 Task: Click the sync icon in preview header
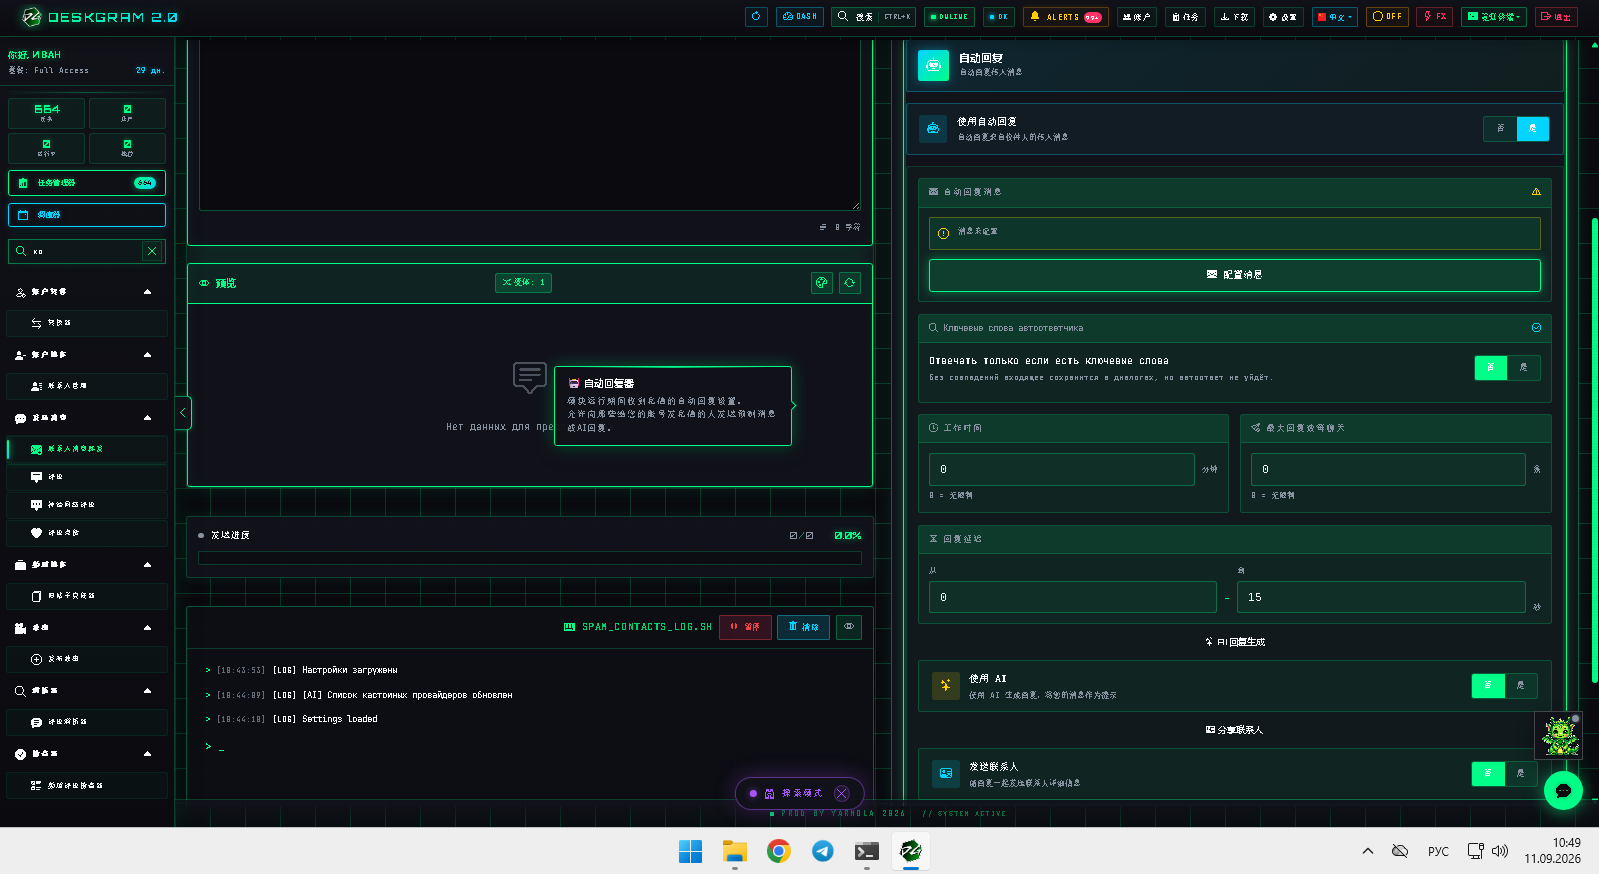850,283
